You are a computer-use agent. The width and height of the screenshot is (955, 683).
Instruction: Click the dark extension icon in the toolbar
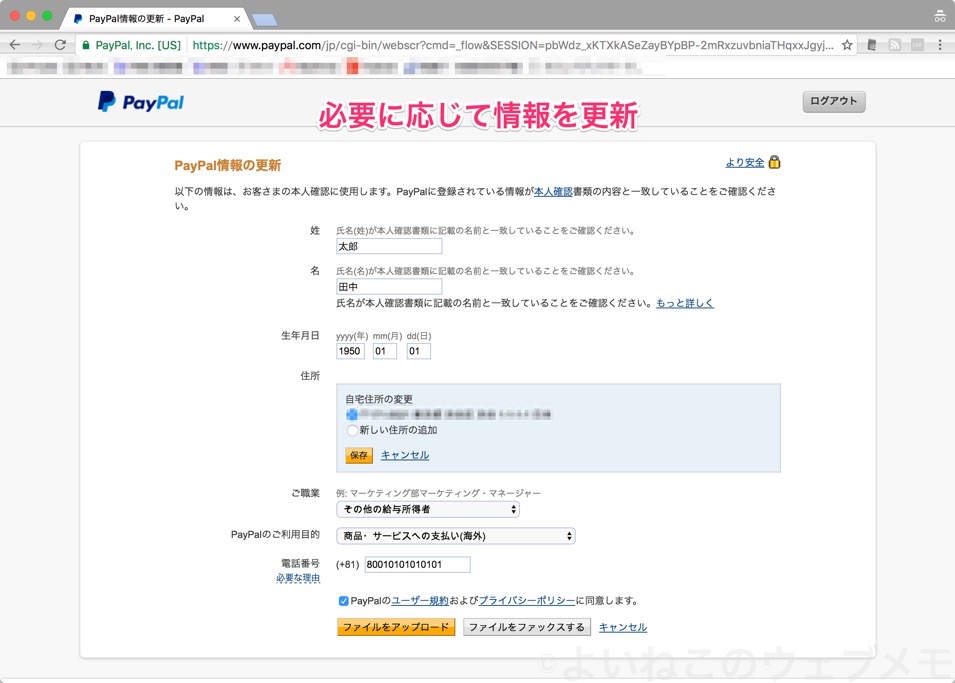871,45
